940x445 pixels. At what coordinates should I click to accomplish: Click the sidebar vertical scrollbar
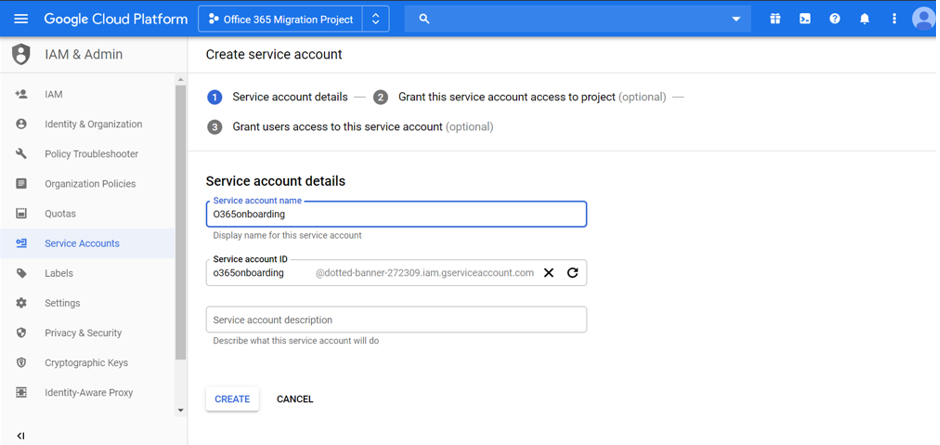tap(180, 220)
